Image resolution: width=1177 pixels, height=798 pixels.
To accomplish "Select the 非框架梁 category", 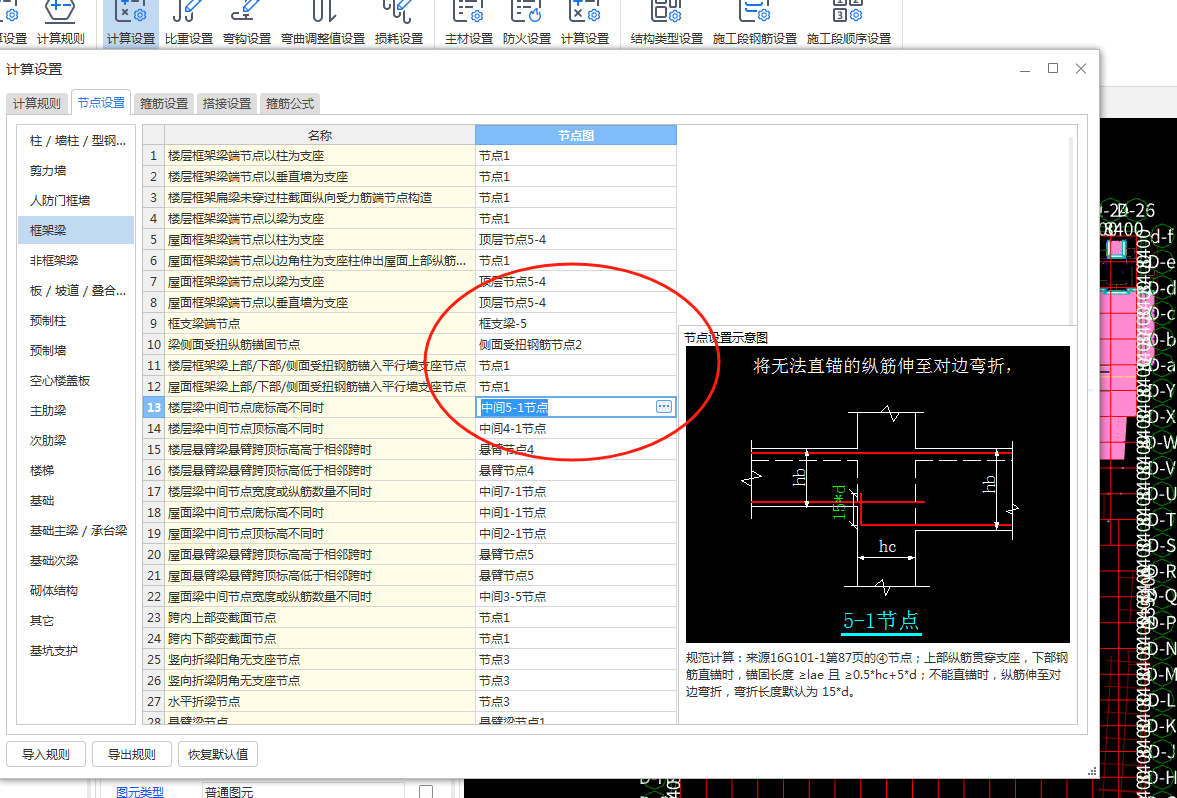I will 77,260.
